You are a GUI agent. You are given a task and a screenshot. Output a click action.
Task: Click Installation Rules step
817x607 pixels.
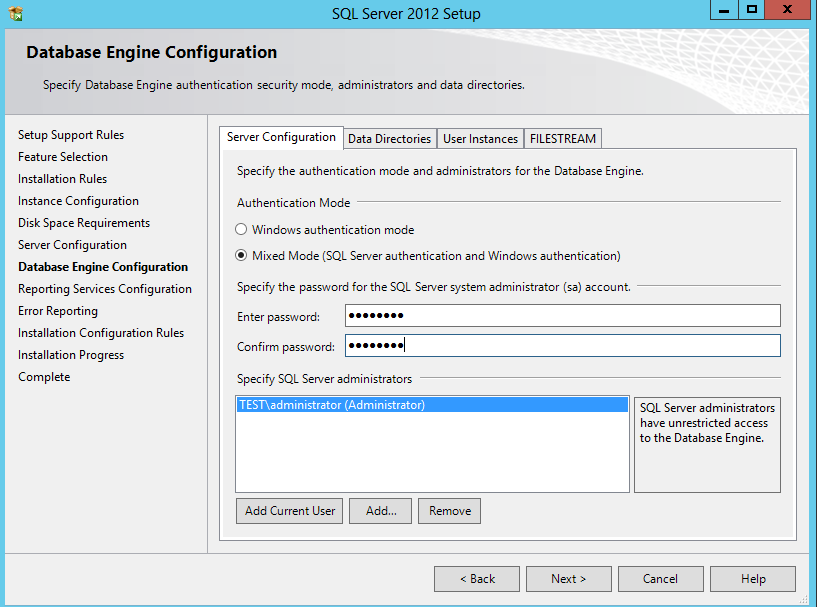[63, 179]
